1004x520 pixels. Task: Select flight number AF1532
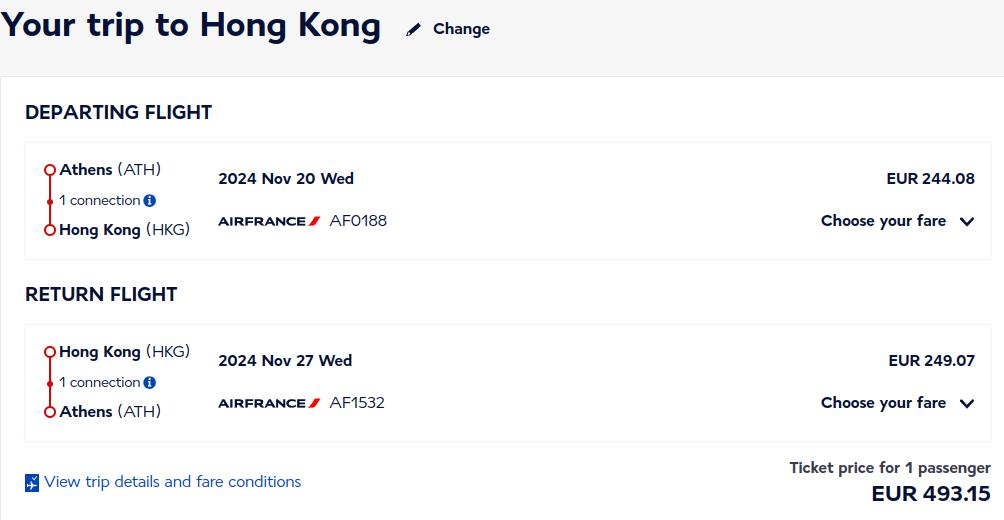tap(357, 403)
